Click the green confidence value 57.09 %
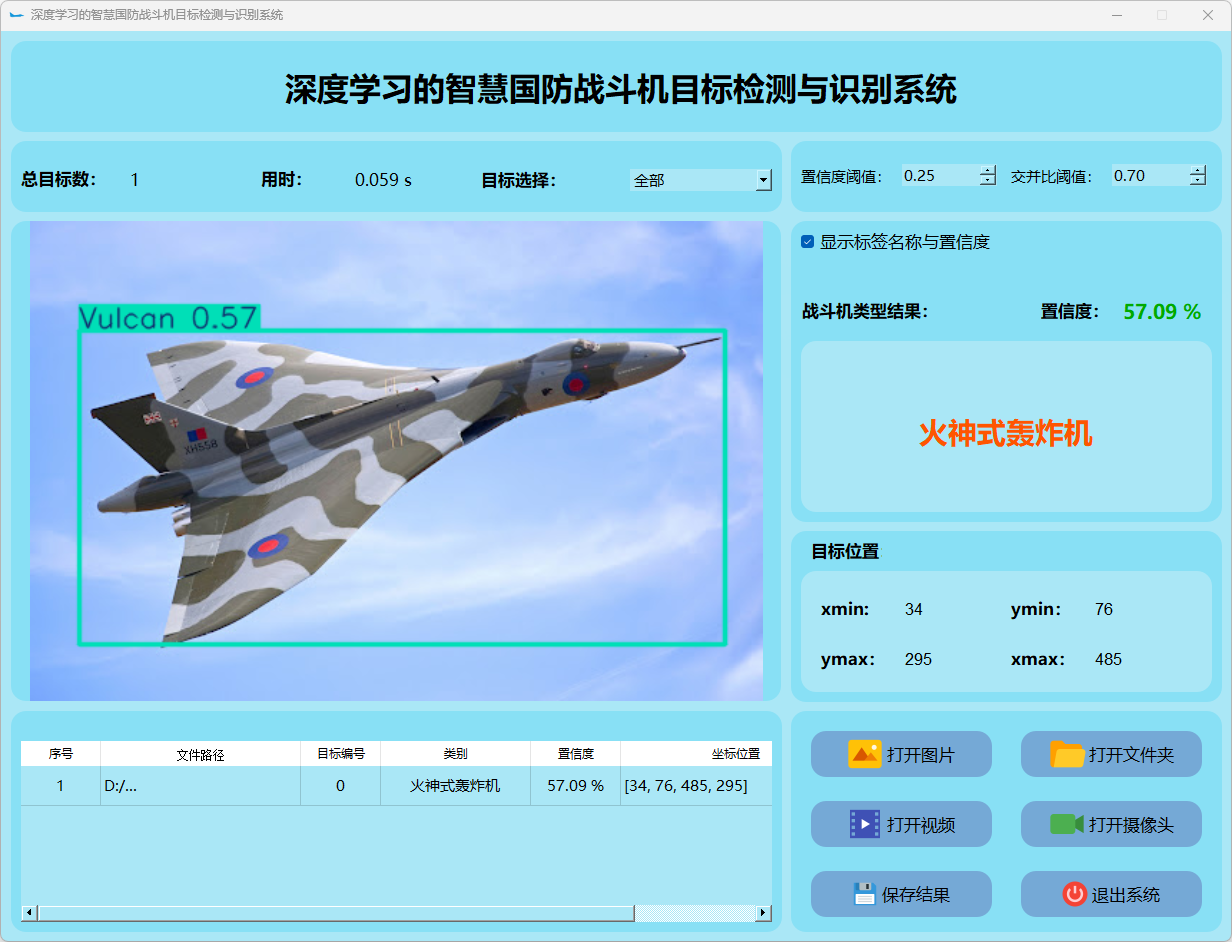 tap(1162, 312)
